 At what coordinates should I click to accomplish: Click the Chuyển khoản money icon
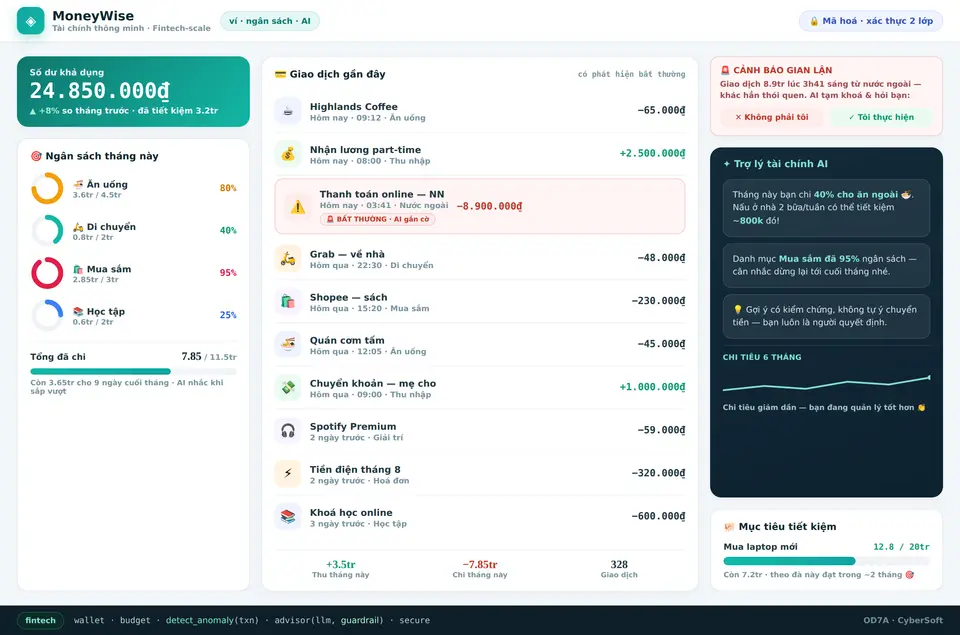288,388
